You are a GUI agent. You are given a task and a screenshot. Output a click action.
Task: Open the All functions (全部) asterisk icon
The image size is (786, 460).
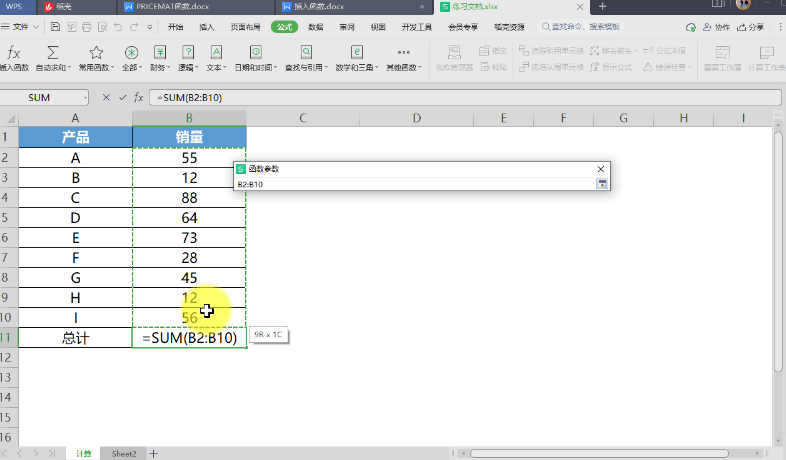point(131,52)
